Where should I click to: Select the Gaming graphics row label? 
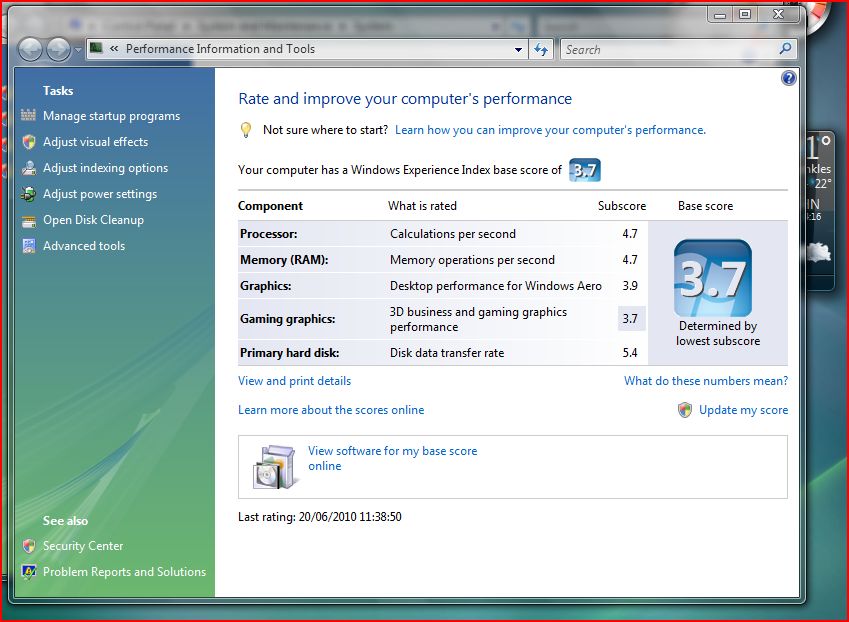tap(288, 319)
